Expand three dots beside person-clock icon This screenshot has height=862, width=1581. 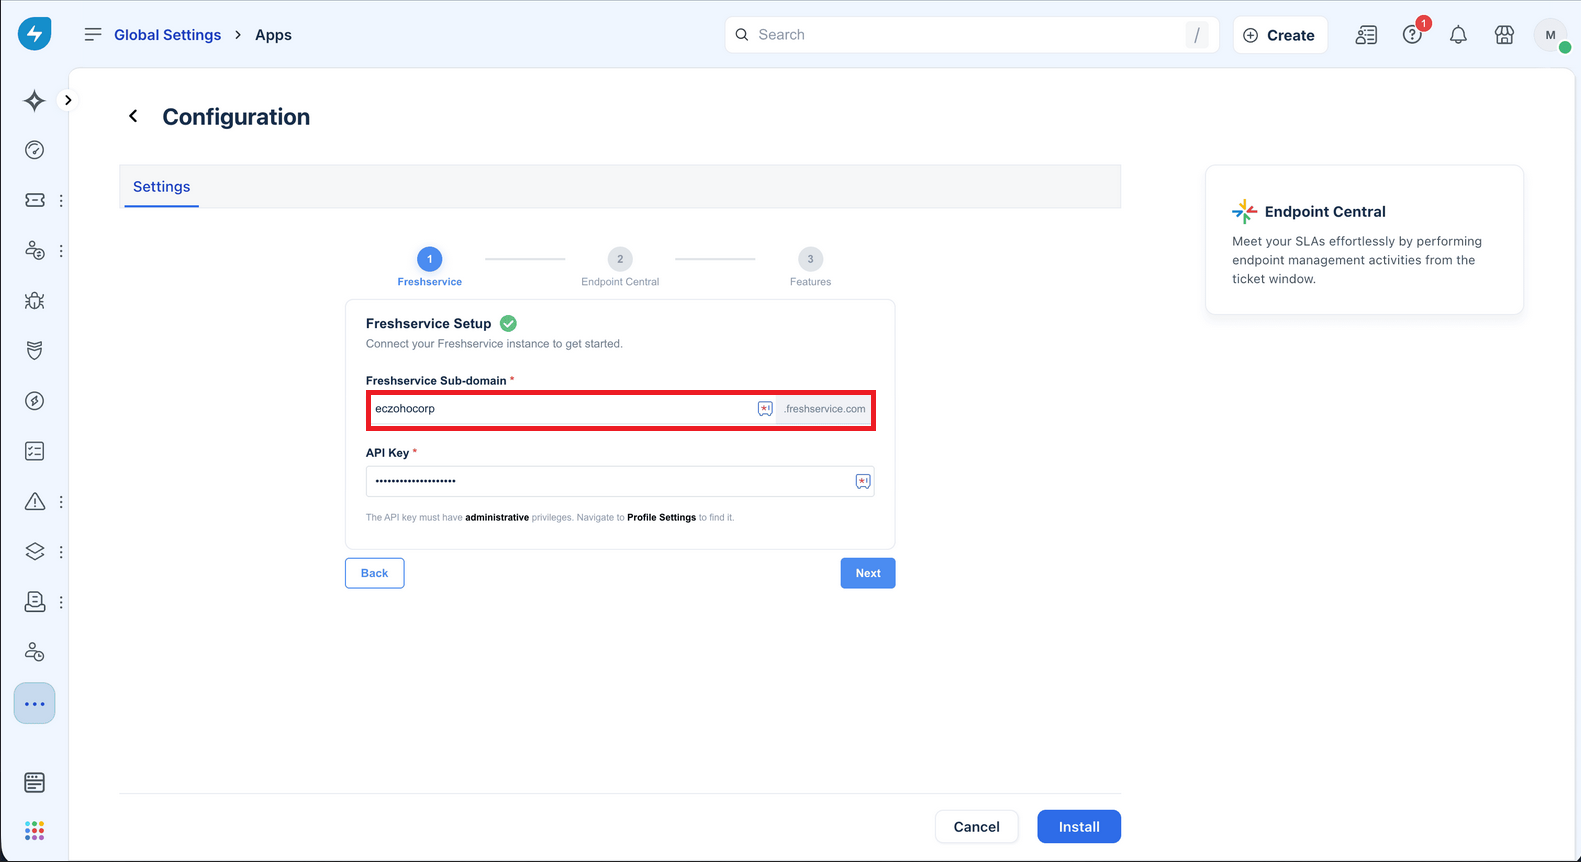[61, 250]
